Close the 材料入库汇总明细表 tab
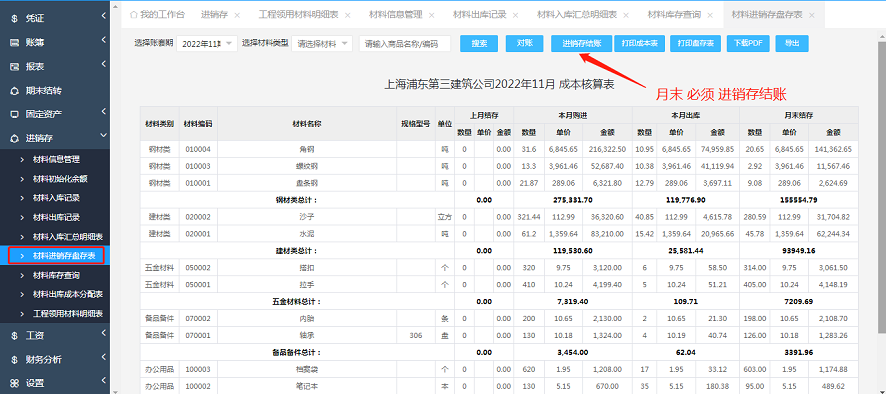886x394 pixels. click(626, 15)
